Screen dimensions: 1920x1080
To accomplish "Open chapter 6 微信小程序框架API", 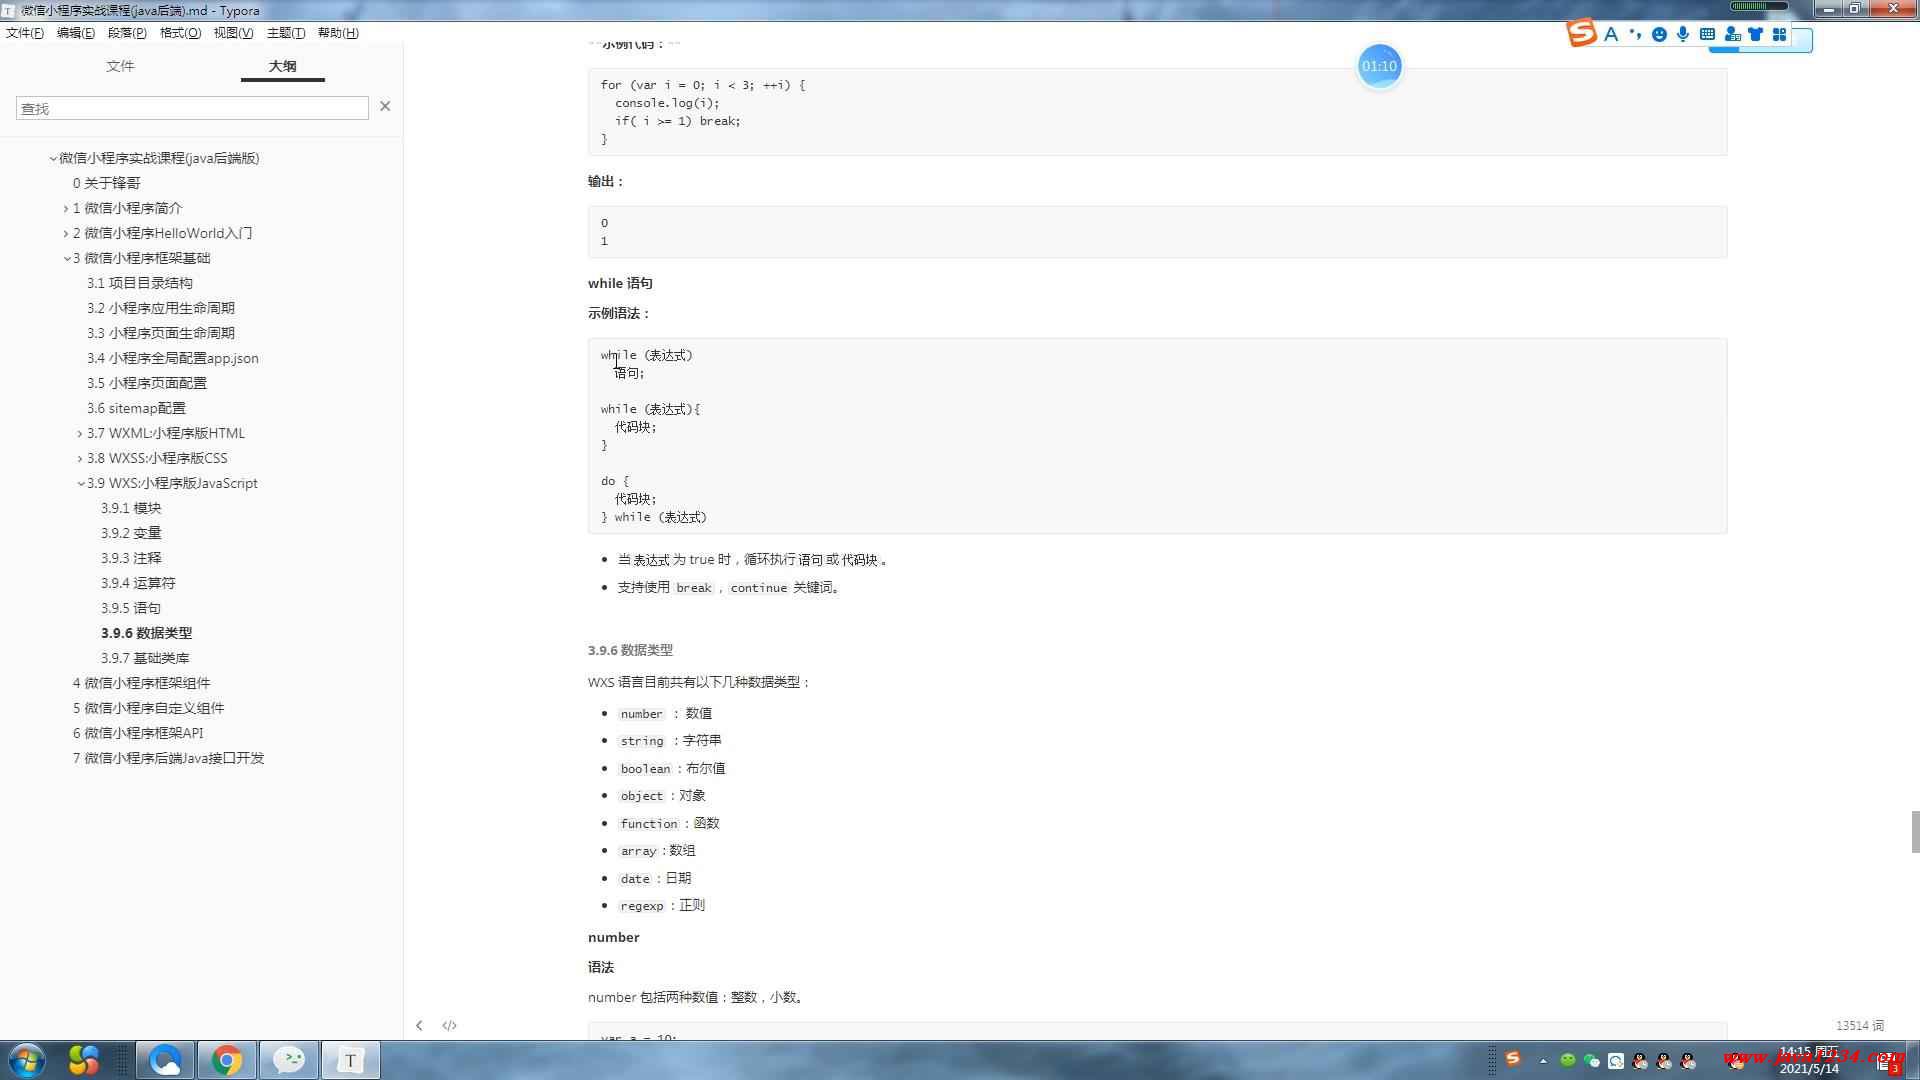I will point(138,733).
